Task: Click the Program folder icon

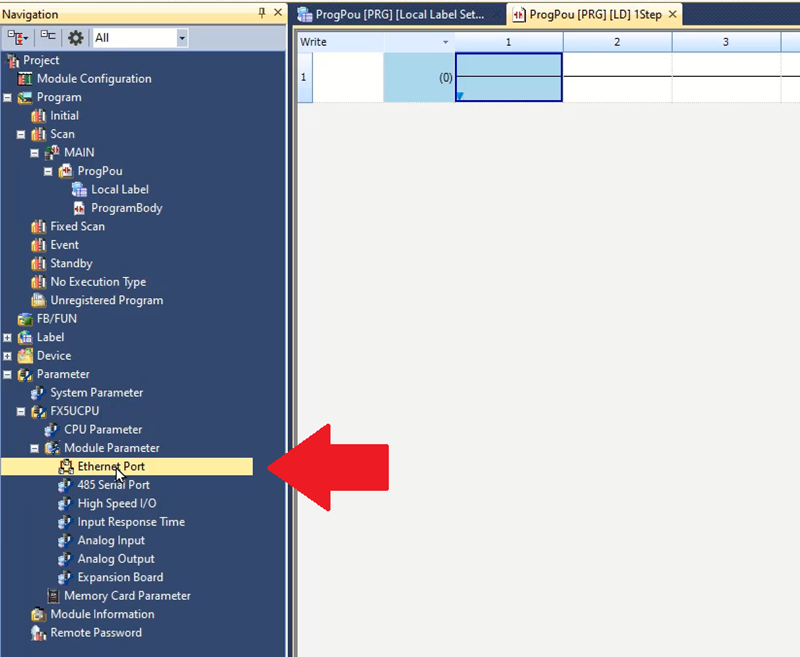Action: pyautogui.click(x=24, y=97)
